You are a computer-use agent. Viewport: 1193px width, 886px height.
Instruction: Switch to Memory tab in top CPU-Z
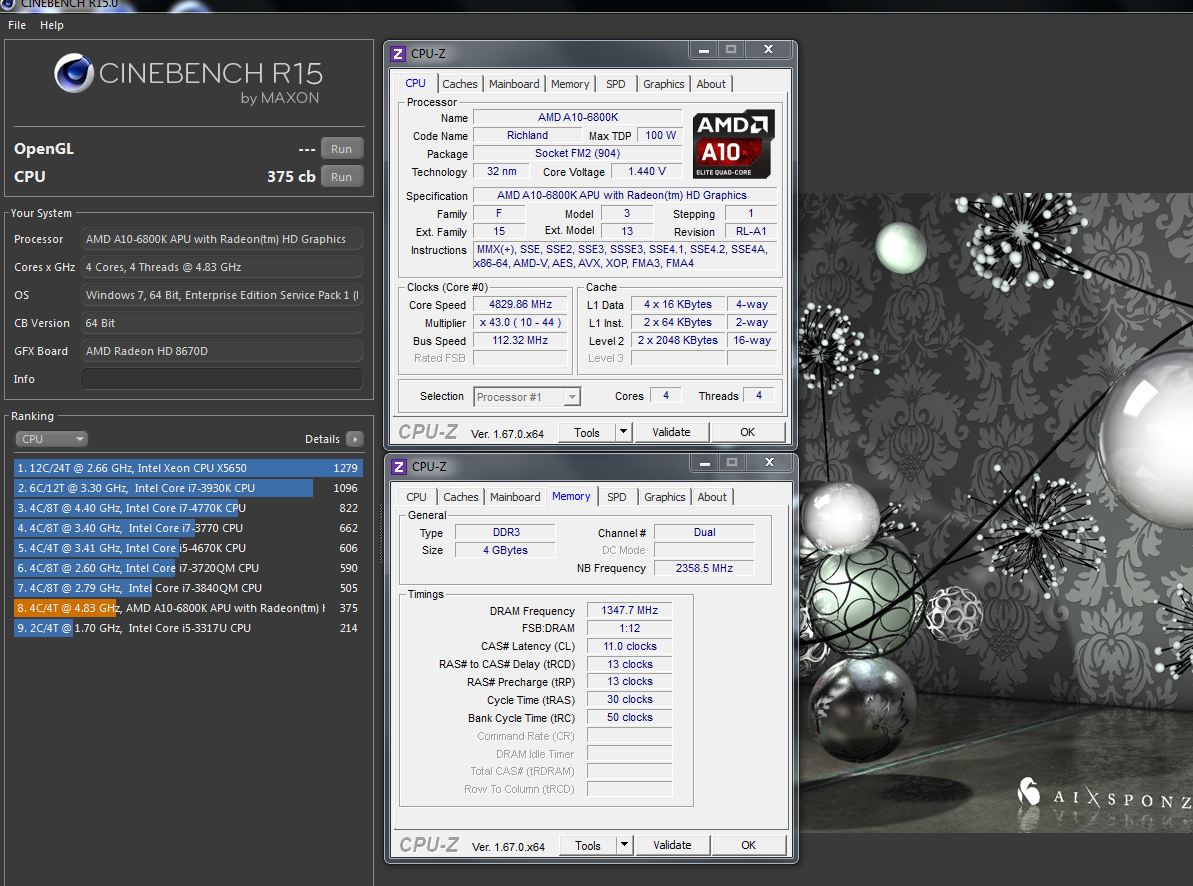tap(570, 84)
